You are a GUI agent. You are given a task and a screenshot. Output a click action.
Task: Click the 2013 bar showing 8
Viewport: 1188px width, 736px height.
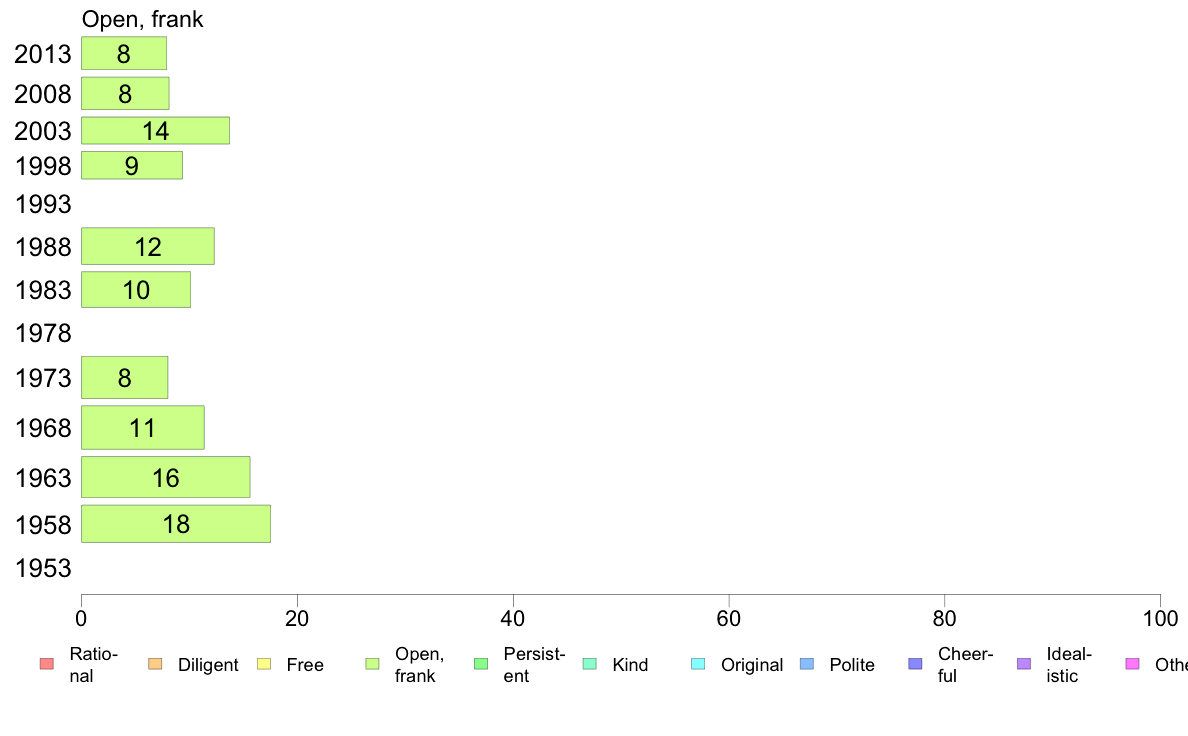(124, 54)
